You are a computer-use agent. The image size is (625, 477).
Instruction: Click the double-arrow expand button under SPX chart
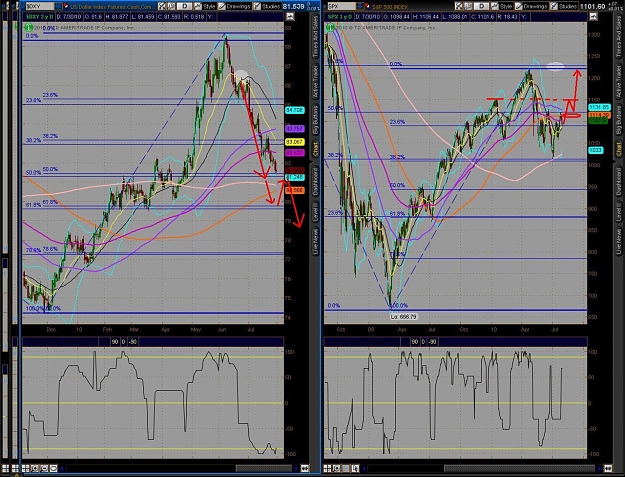click(x=609, y=468)
